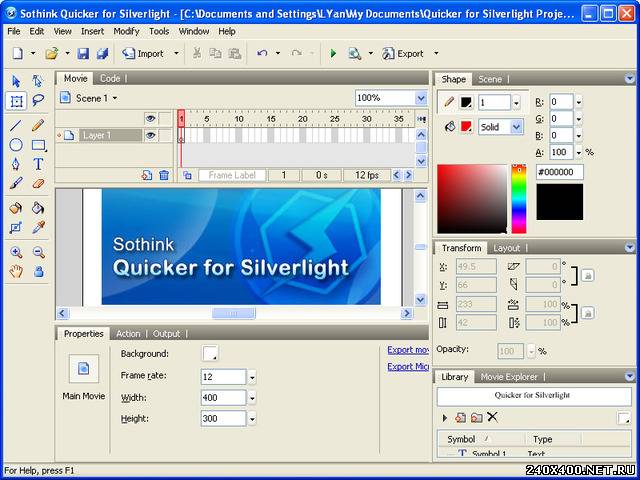Switch to the Scene tab
Screen dimensions: 640x480
(x=490, y=79)
